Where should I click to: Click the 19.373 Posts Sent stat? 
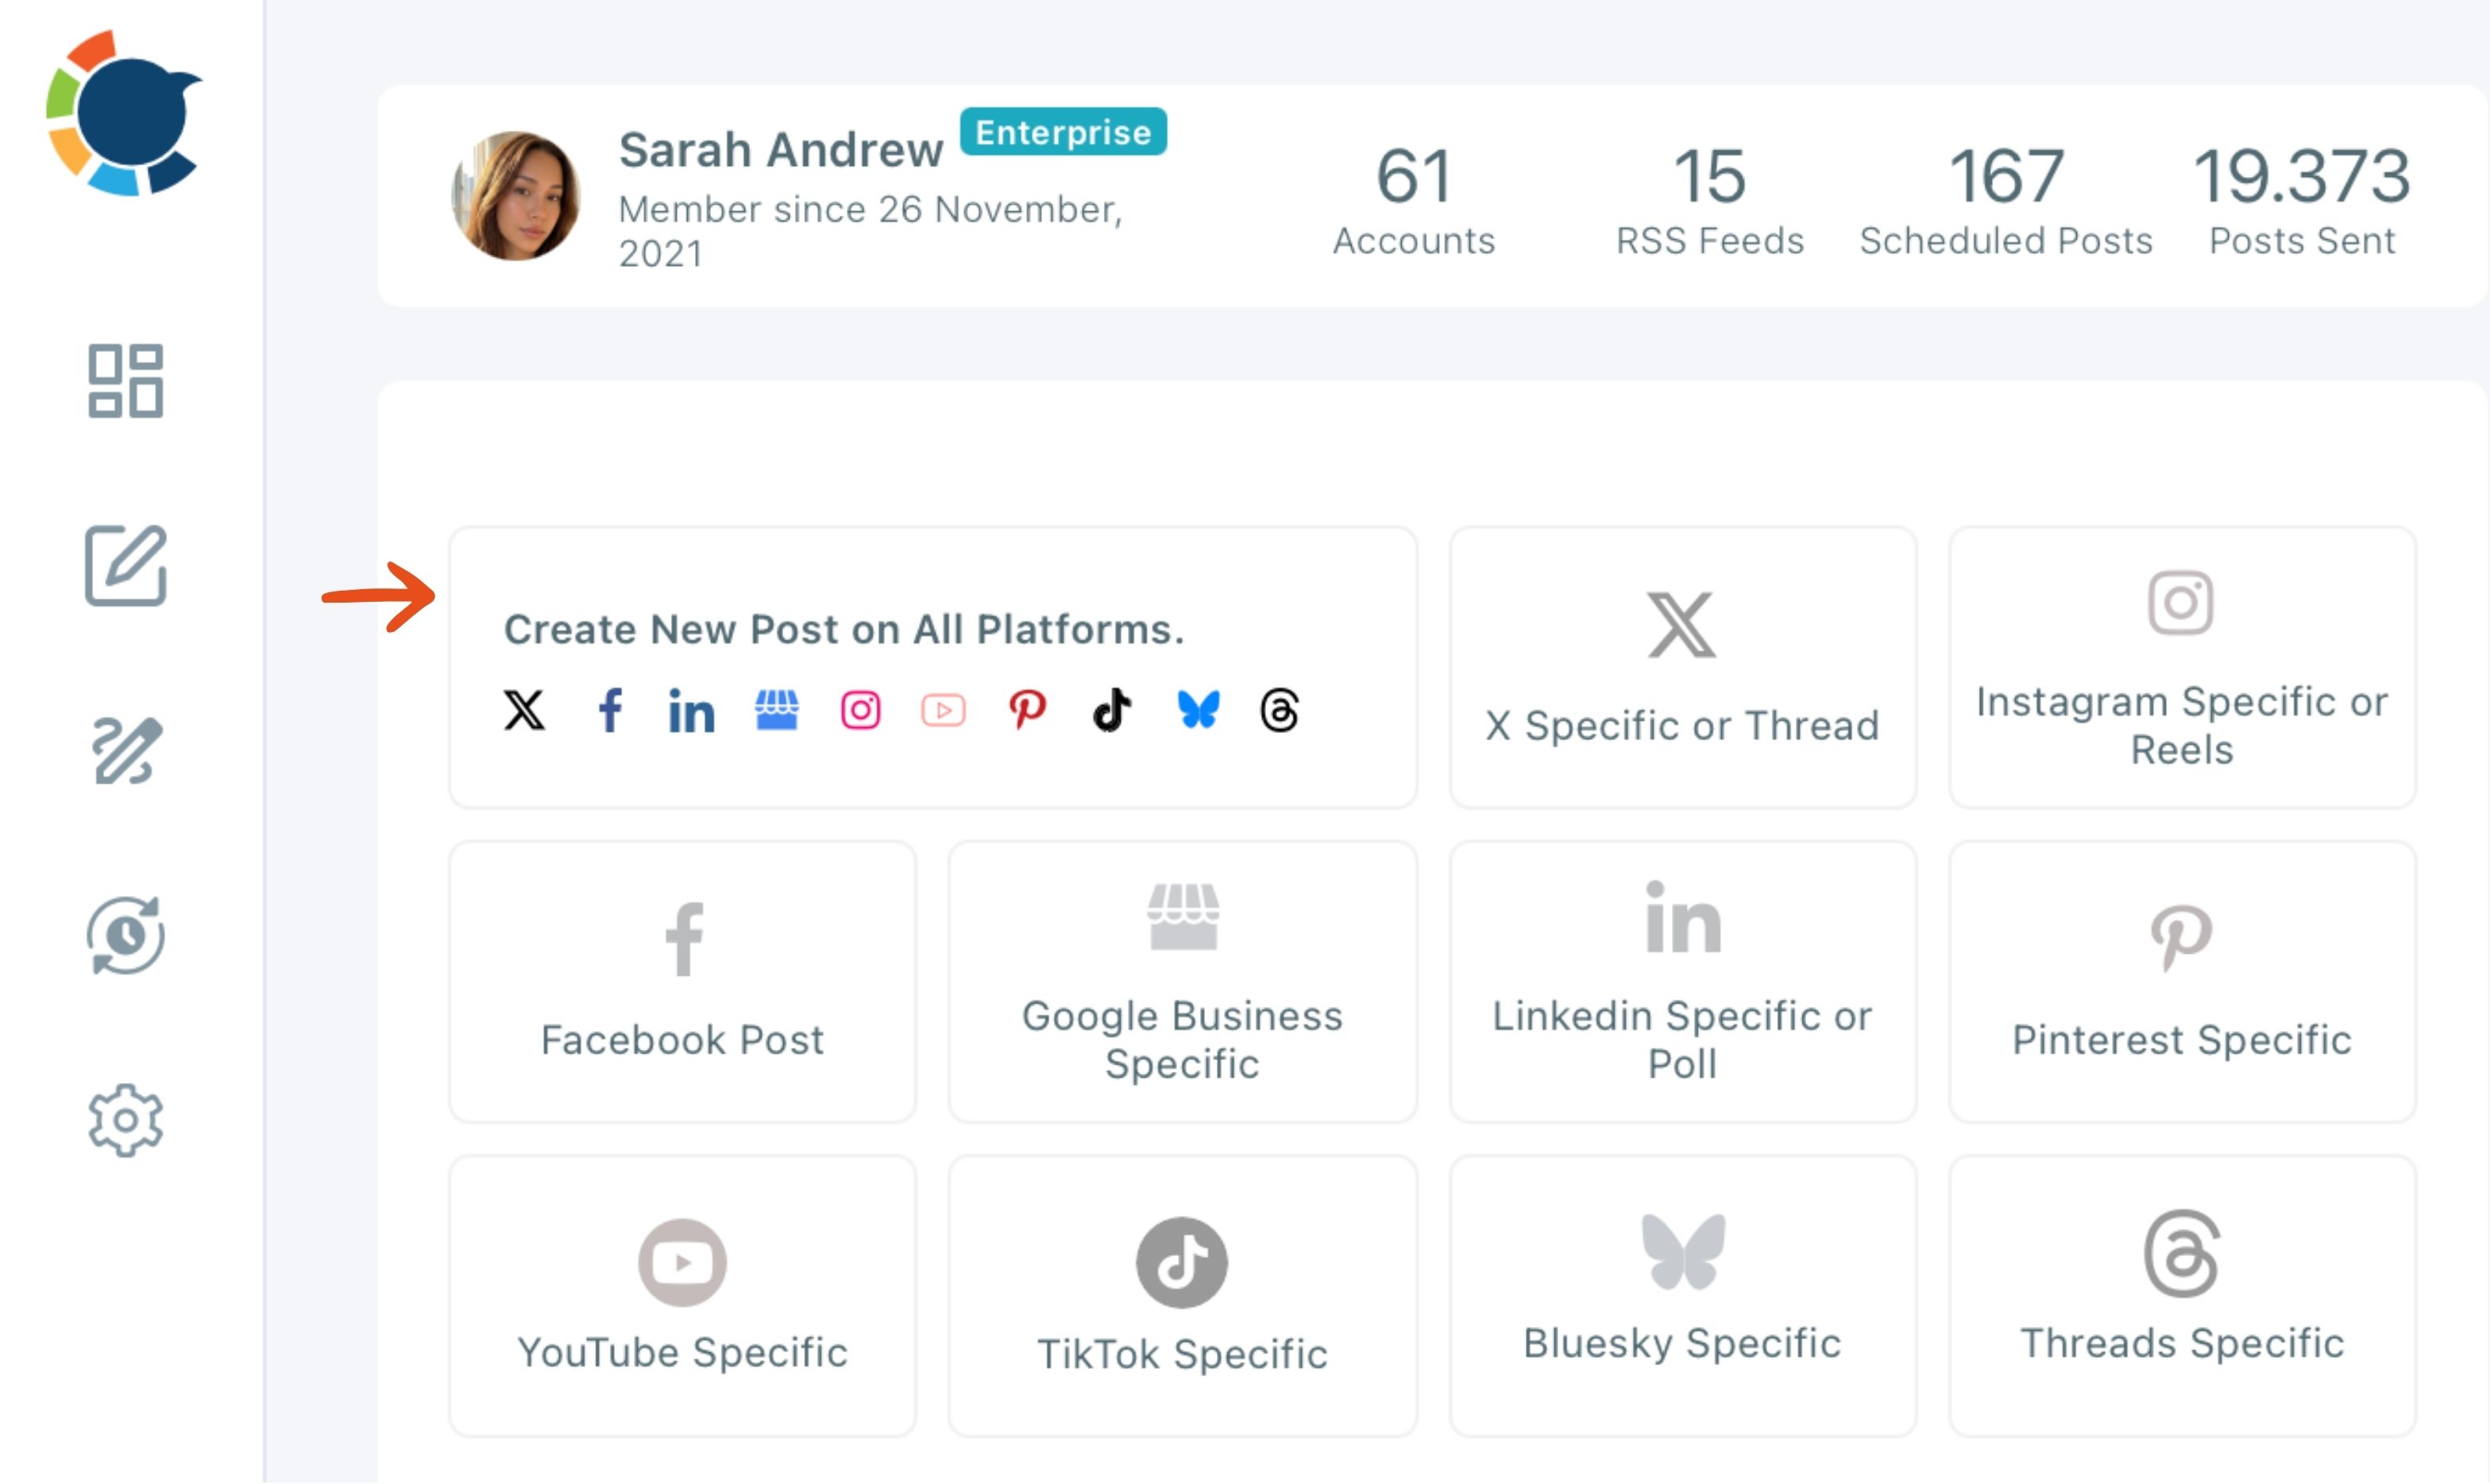2302,200
